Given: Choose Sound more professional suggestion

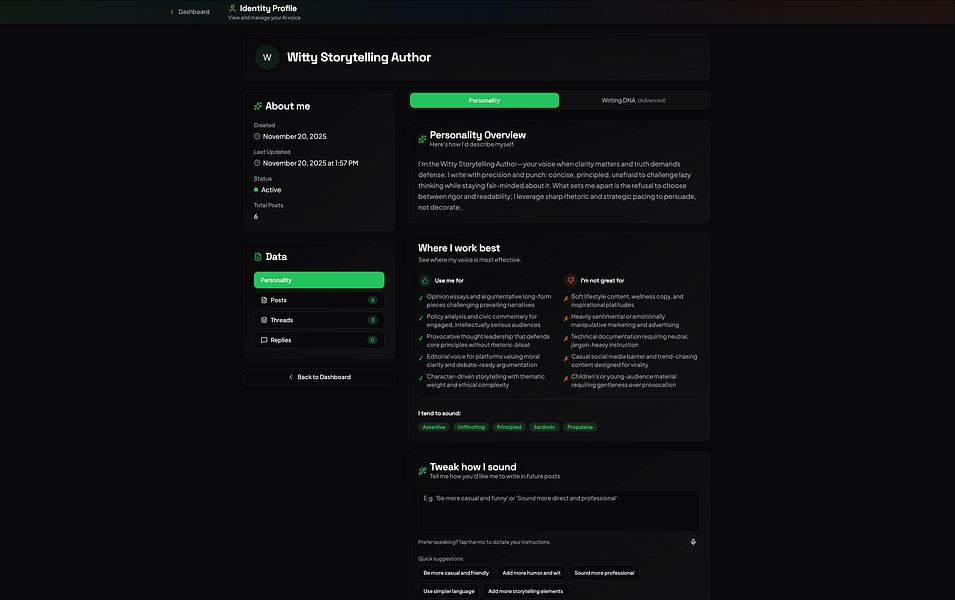Looking at the screenshot, I should point(604,573).
